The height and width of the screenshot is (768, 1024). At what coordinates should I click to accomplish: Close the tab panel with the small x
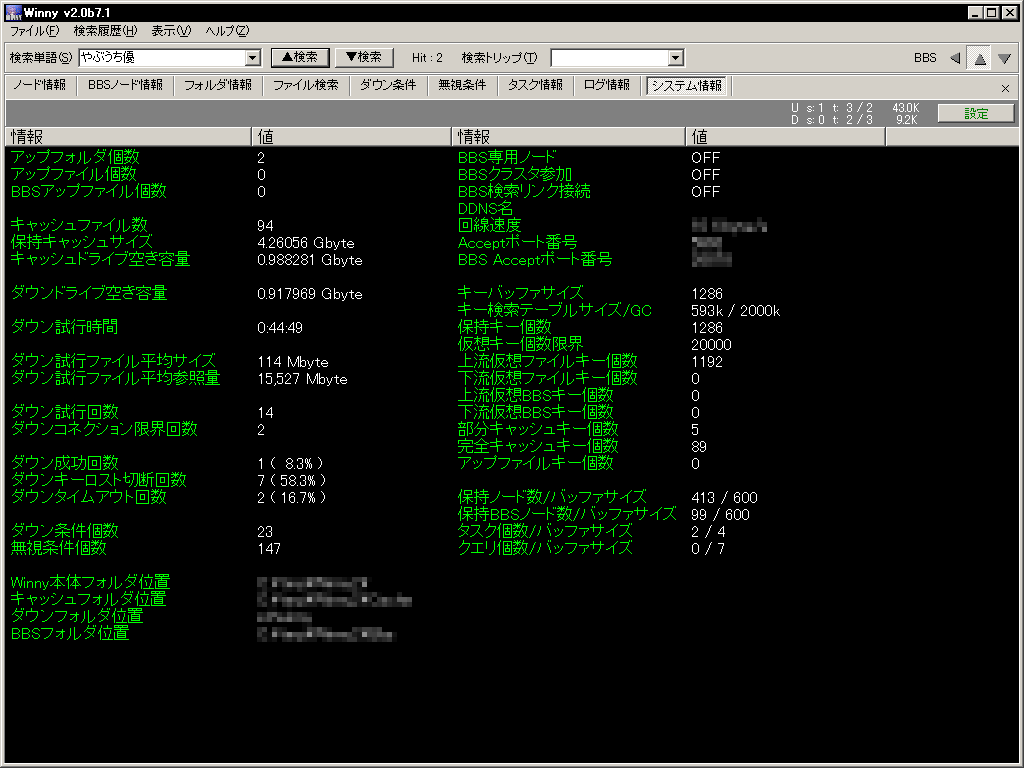click(x=1005, y=88)
